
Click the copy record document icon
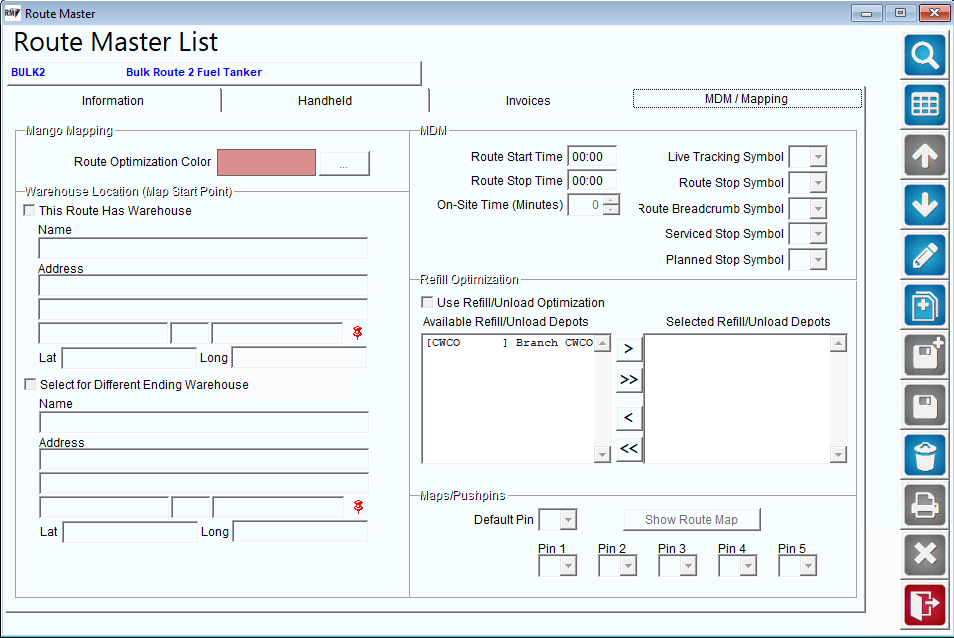pyautogui.click(x=925, y=305)
